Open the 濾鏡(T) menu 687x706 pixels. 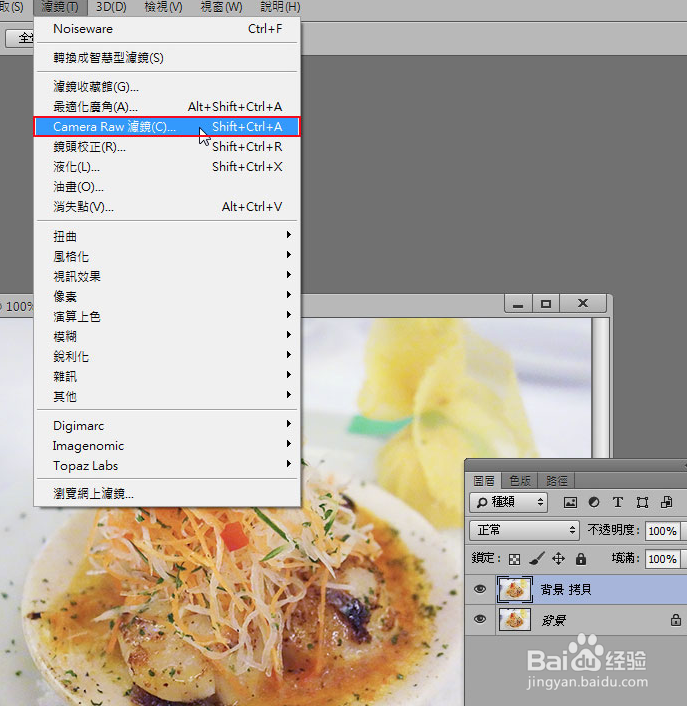60,7
